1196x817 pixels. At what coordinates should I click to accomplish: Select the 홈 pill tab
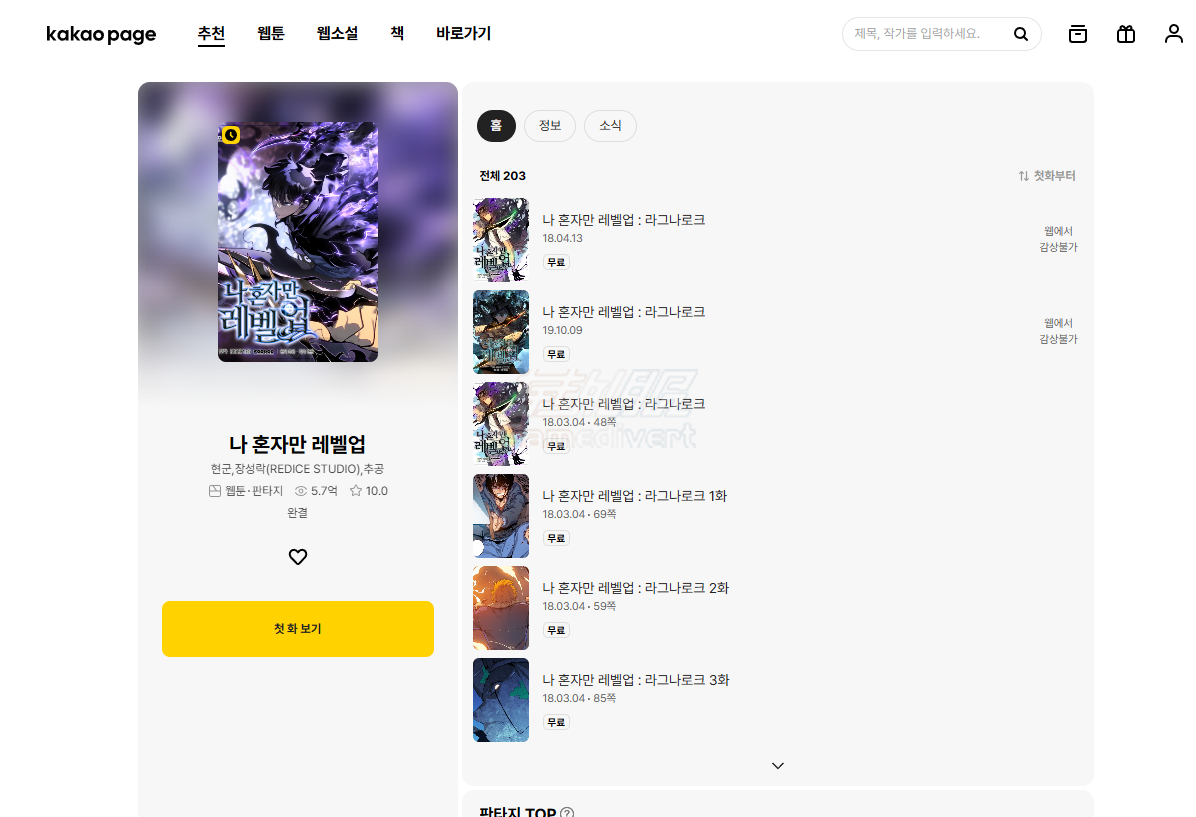point(496,125)
